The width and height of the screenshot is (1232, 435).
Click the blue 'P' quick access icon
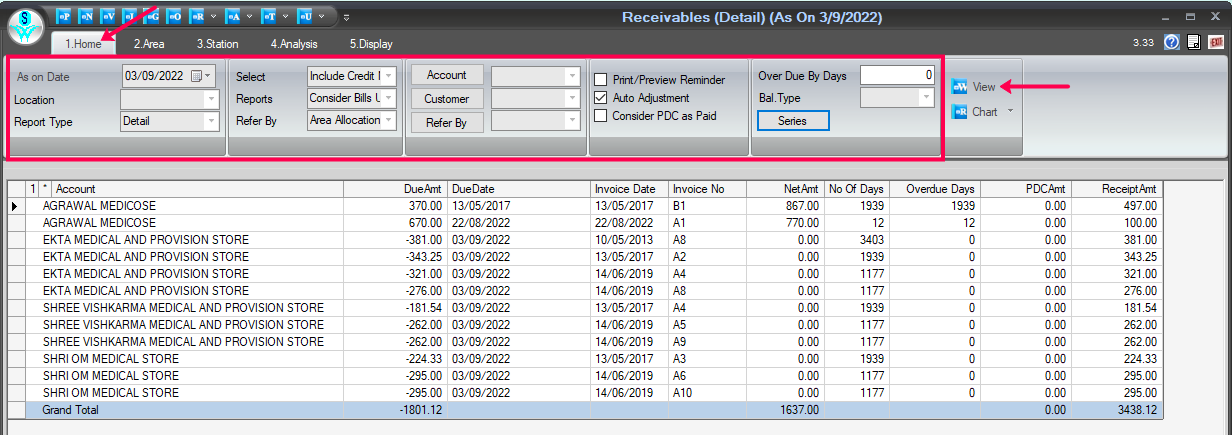[63, 17]
